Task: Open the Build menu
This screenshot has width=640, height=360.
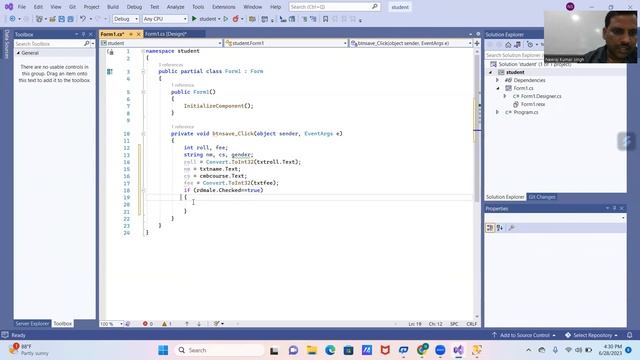Action: [x=113, y=7]
